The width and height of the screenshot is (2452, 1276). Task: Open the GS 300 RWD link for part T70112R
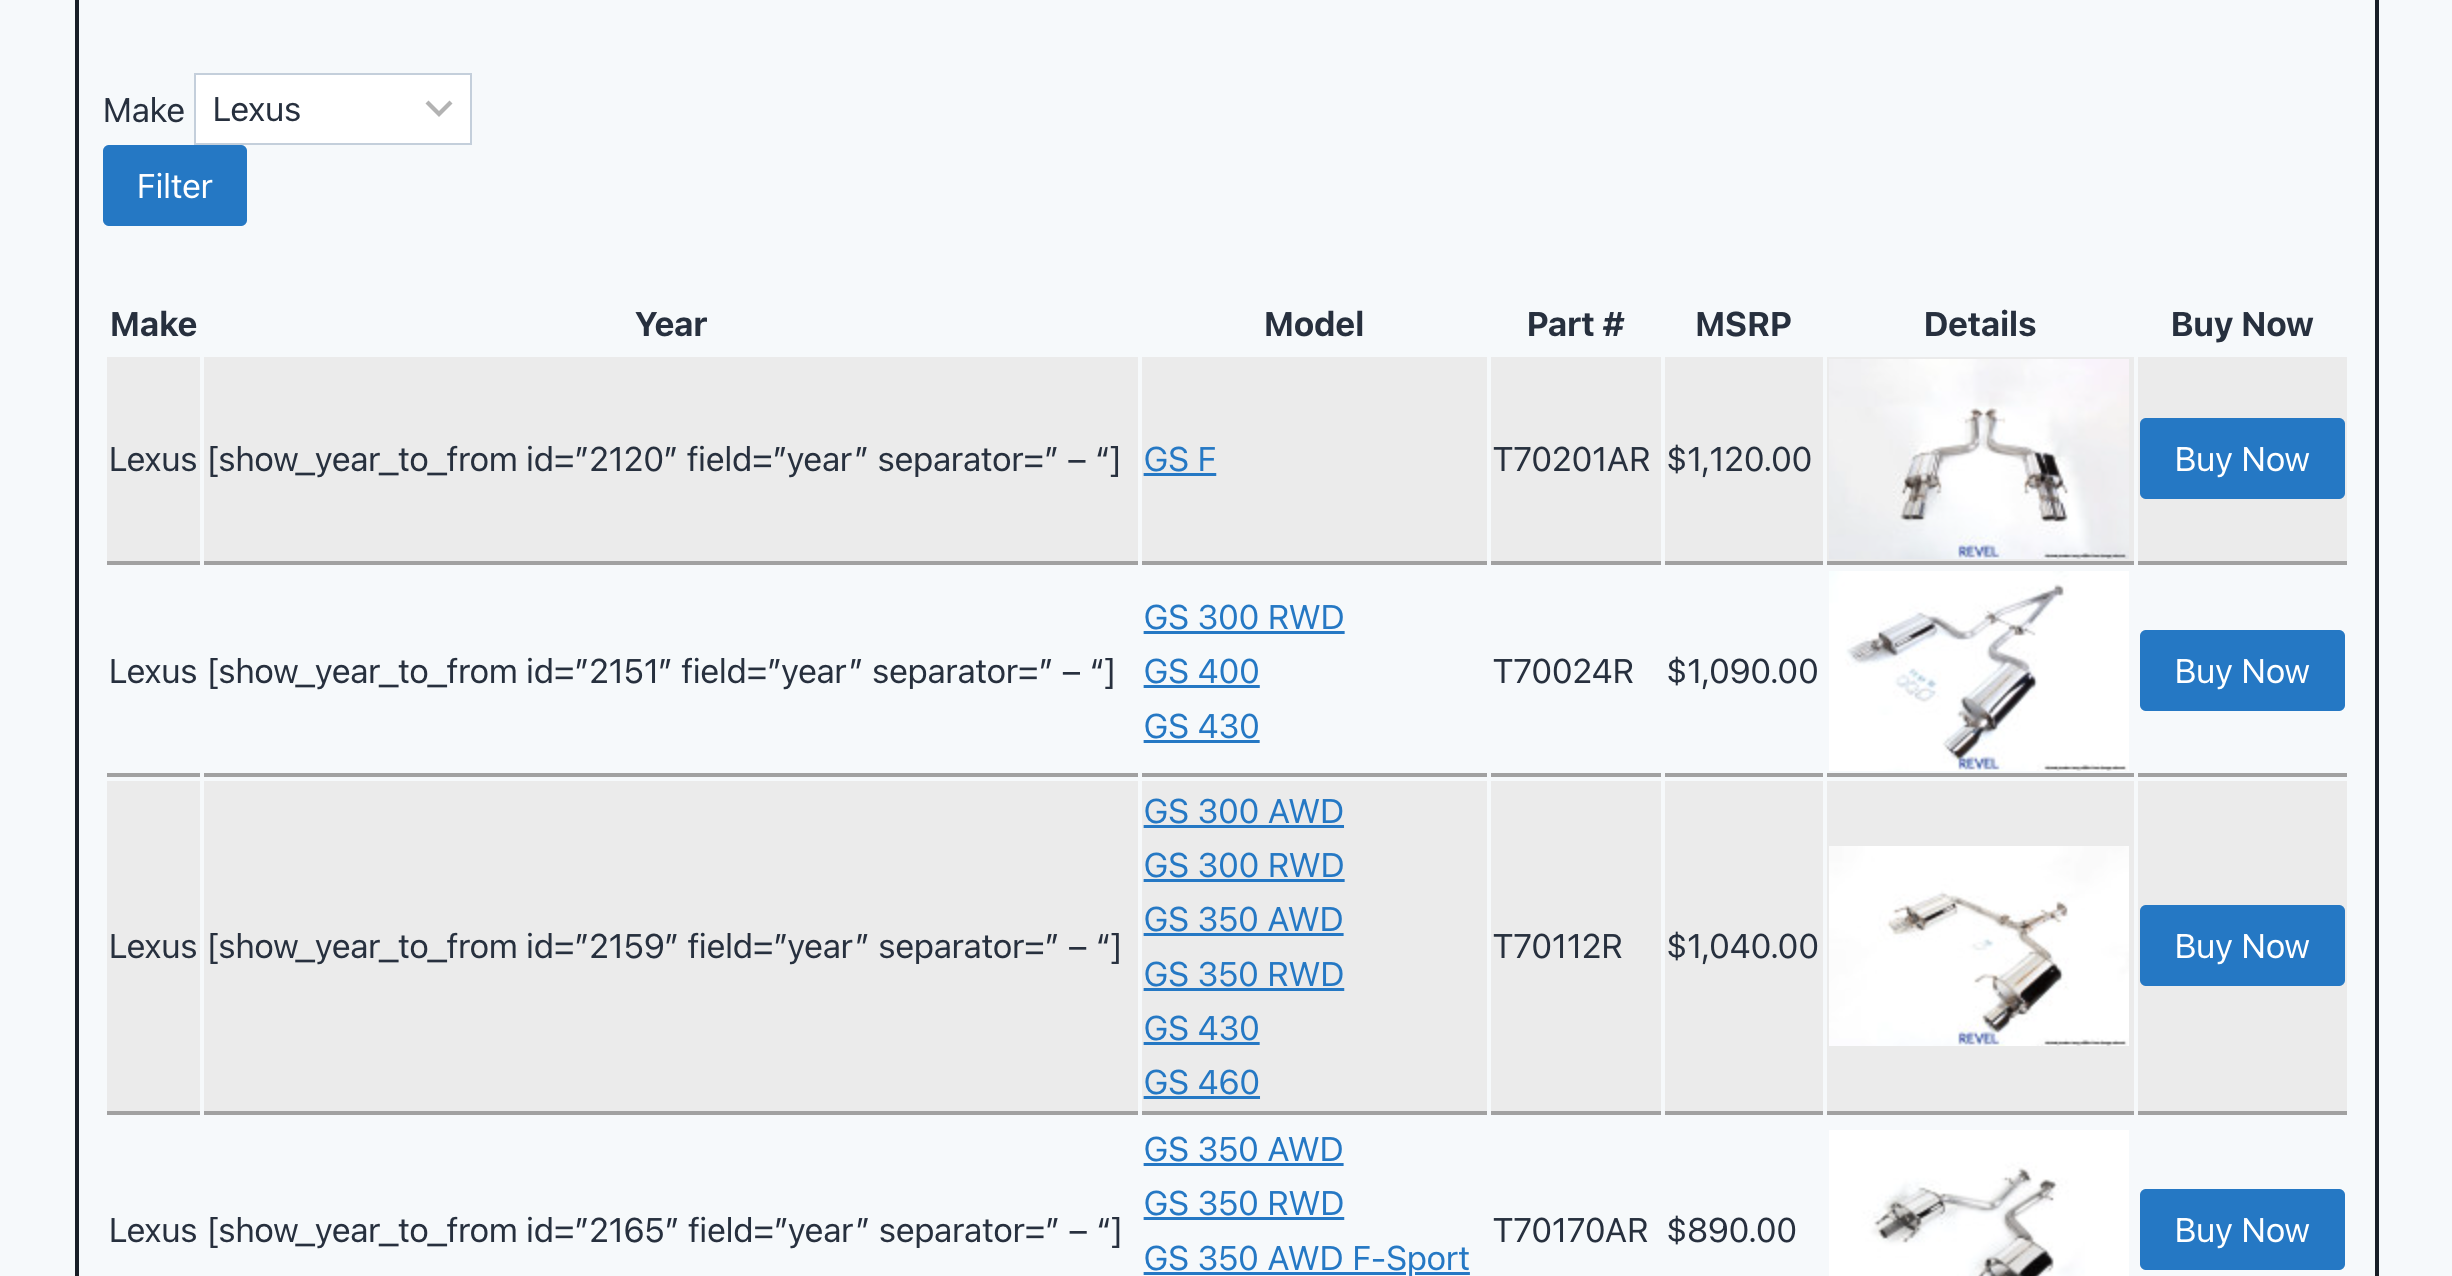pyautogui.click(x=1244, y=865)
